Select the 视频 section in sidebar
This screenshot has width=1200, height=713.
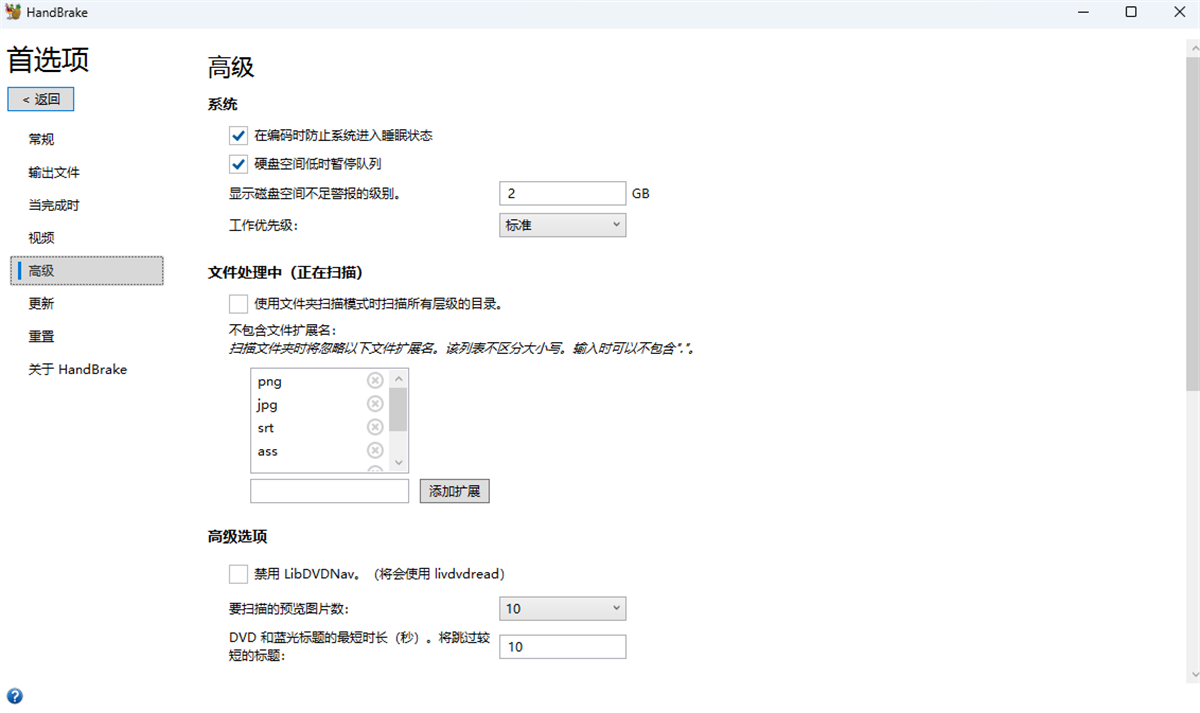[41, 237]
